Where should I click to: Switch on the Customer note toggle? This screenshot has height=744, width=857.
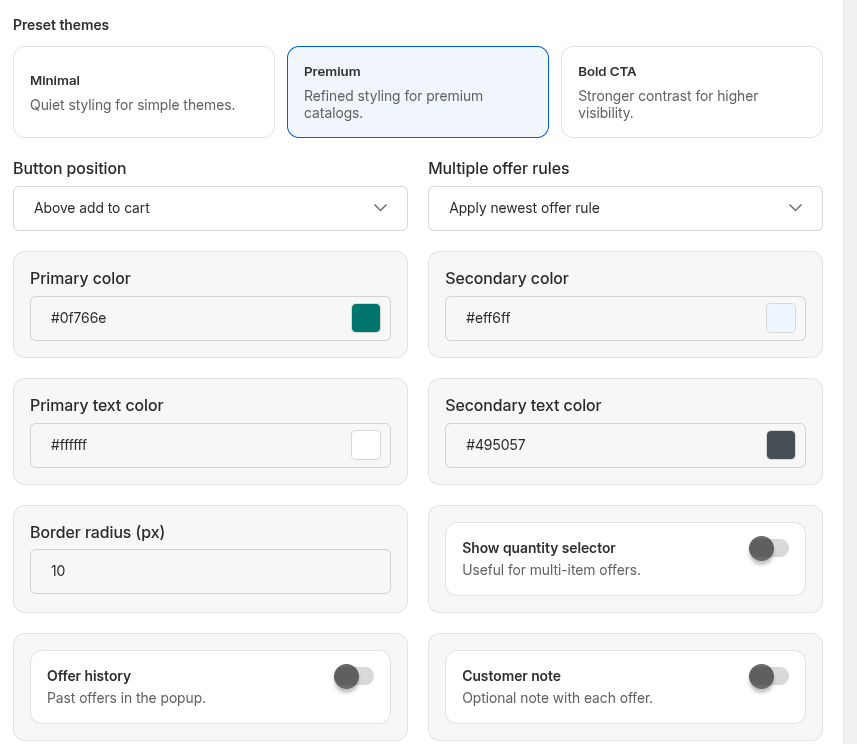pyautogui.click(x=768, y=676)
